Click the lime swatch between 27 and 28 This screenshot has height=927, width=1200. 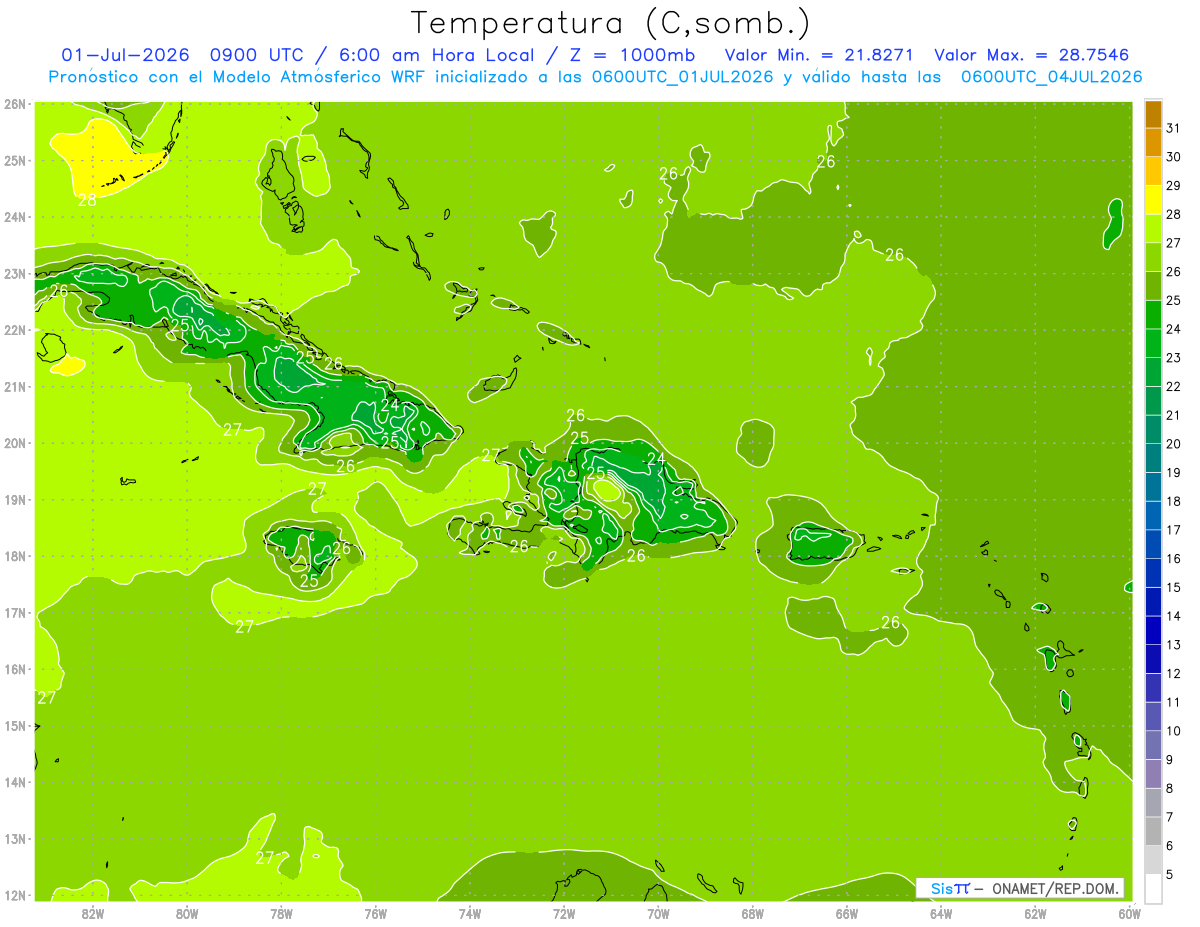[1153, 229]
